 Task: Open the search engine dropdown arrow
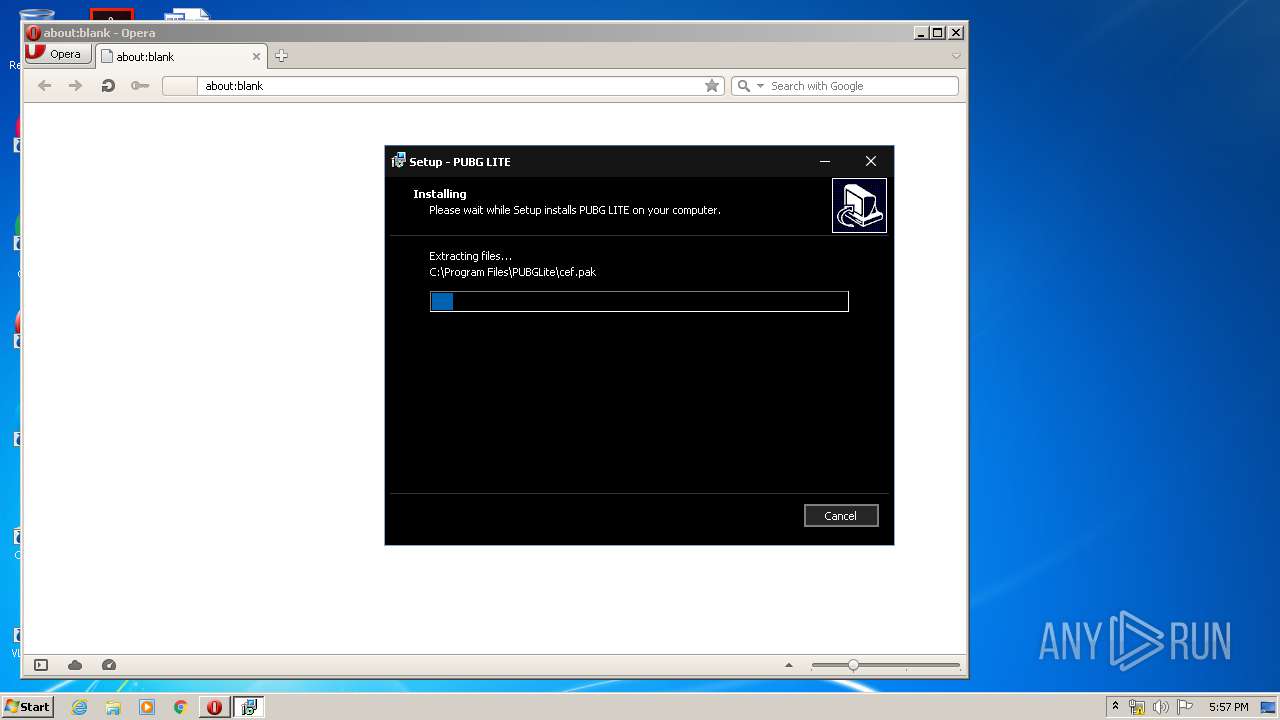[x=760, y=86]
